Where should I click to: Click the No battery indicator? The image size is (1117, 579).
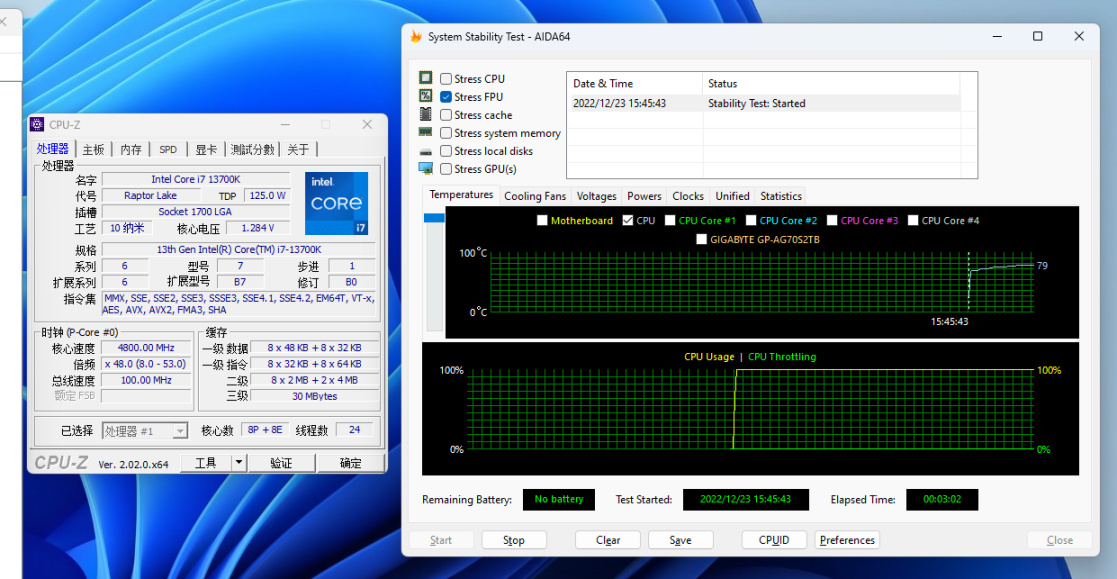tap(558, 499)
